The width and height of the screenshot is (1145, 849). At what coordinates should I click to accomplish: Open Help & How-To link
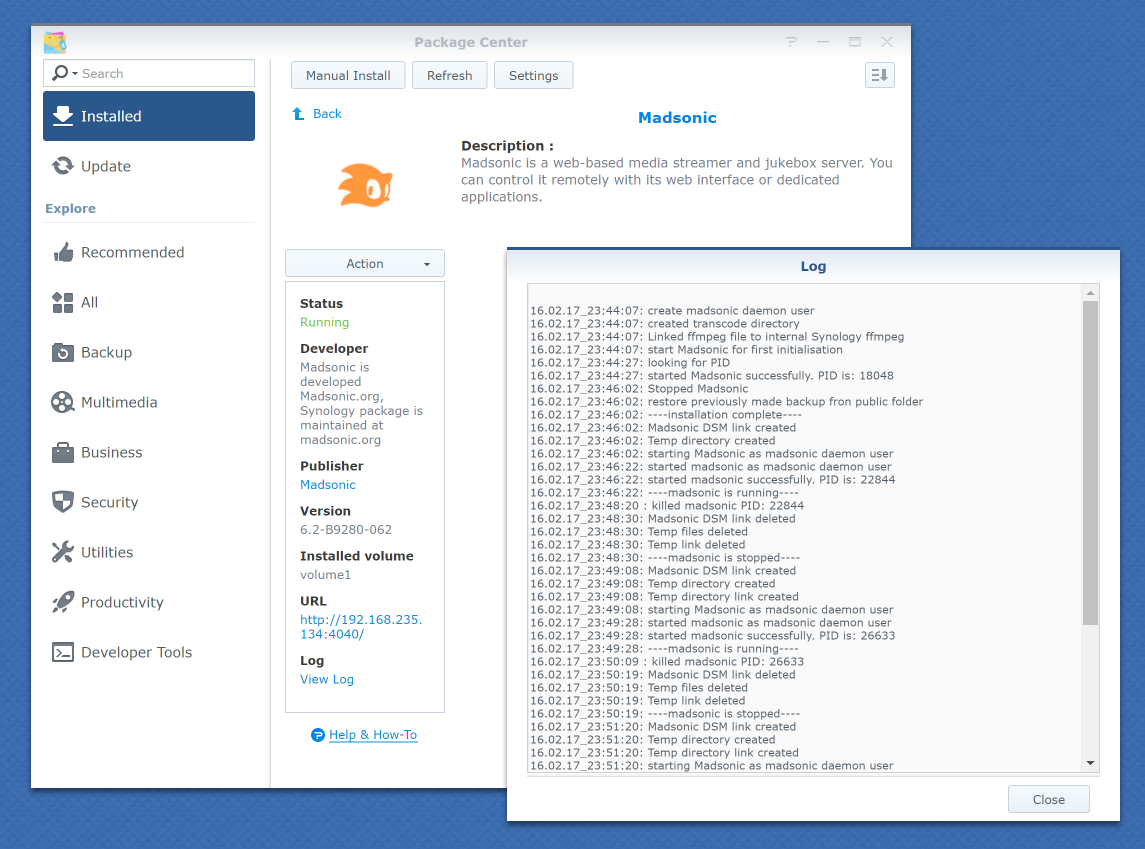373,735
